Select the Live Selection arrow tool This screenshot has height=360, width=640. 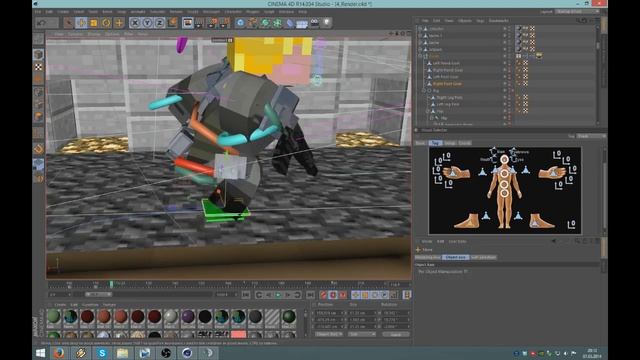pos(68,23)
